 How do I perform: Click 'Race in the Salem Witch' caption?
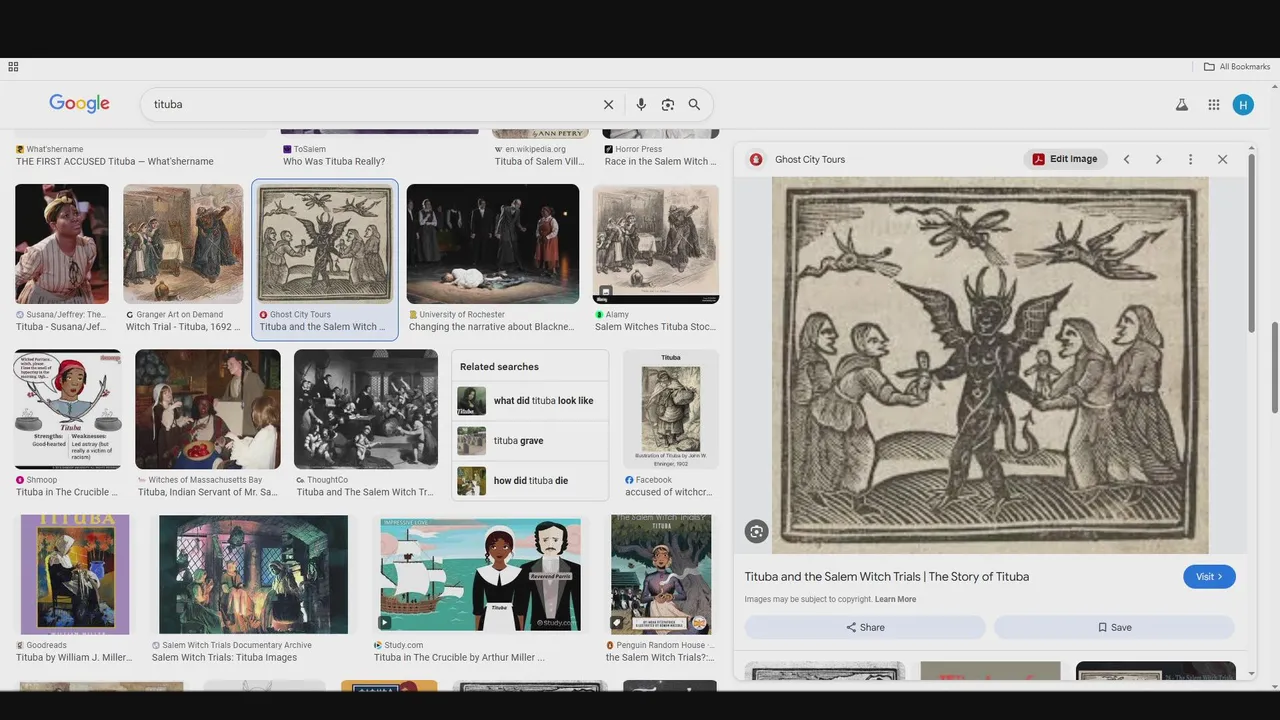click(660, 161)
